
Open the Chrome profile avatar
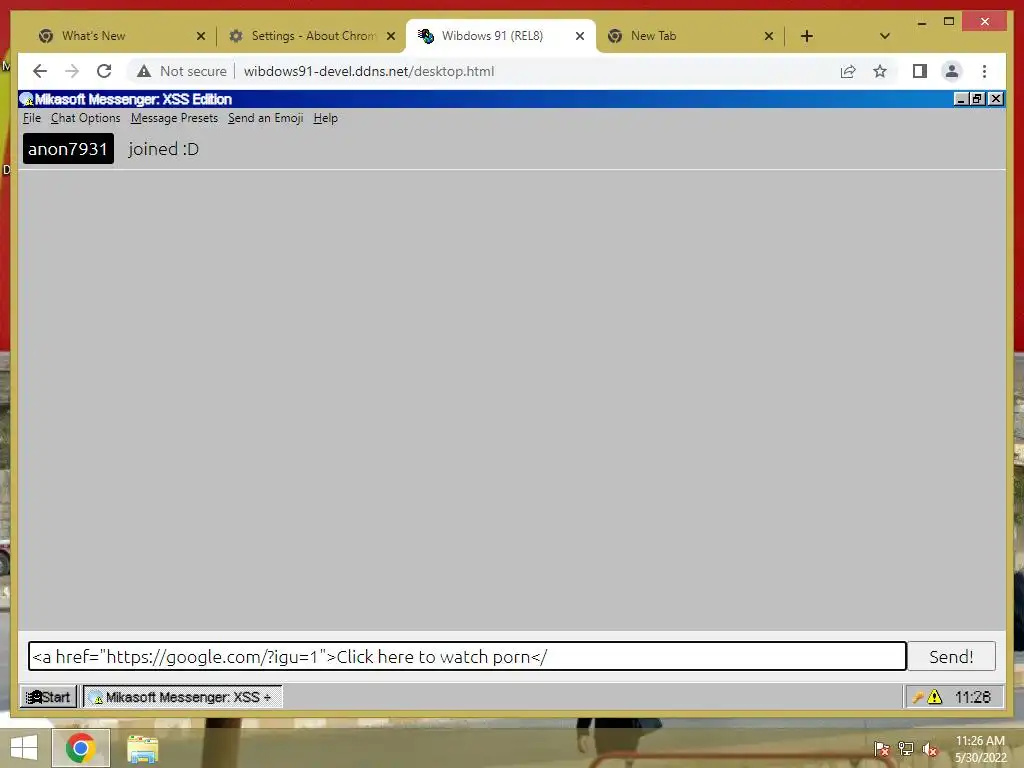pos(952,71)
